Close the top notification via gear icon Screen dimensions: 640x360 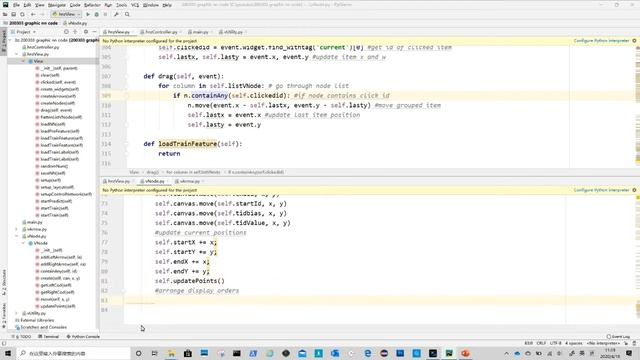634,41
